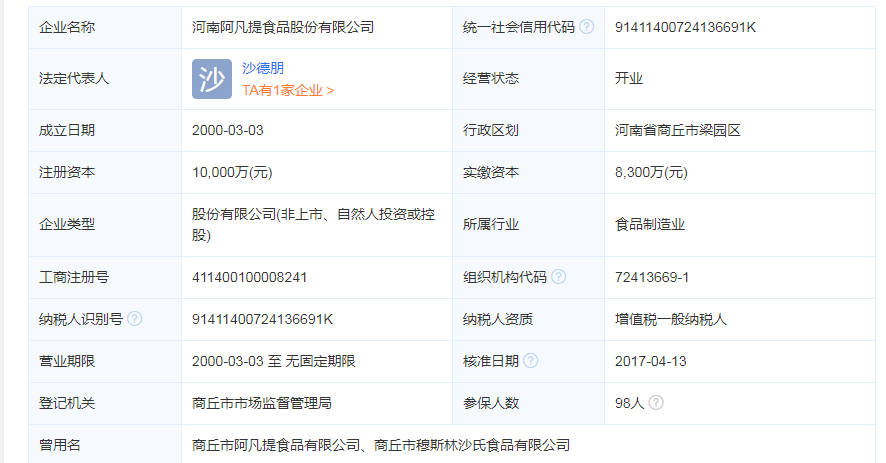Select the taxpayer qualification 增值税一般纳税人
The image size is (886, 463).
[x=671, y=319]
